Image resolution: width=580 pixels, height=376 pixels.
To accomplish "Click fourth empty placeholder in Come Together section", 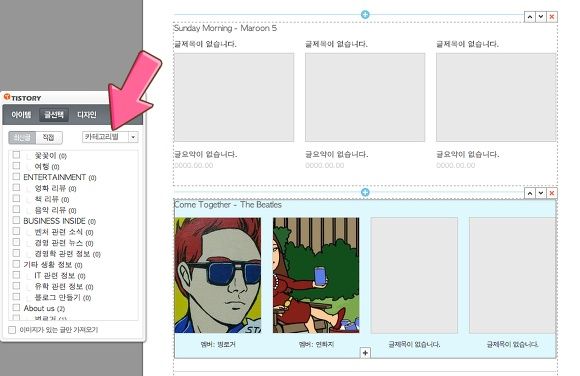I will (512, 275).
